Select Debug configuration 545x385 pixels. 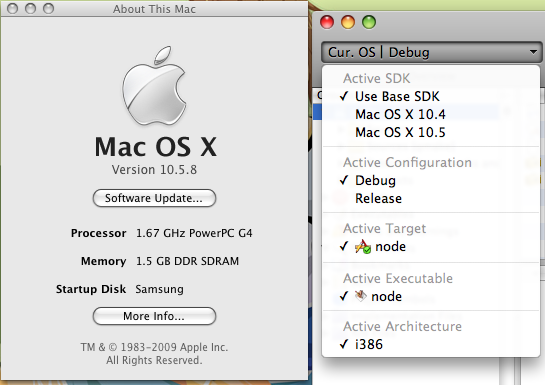(x=431, y=180)
